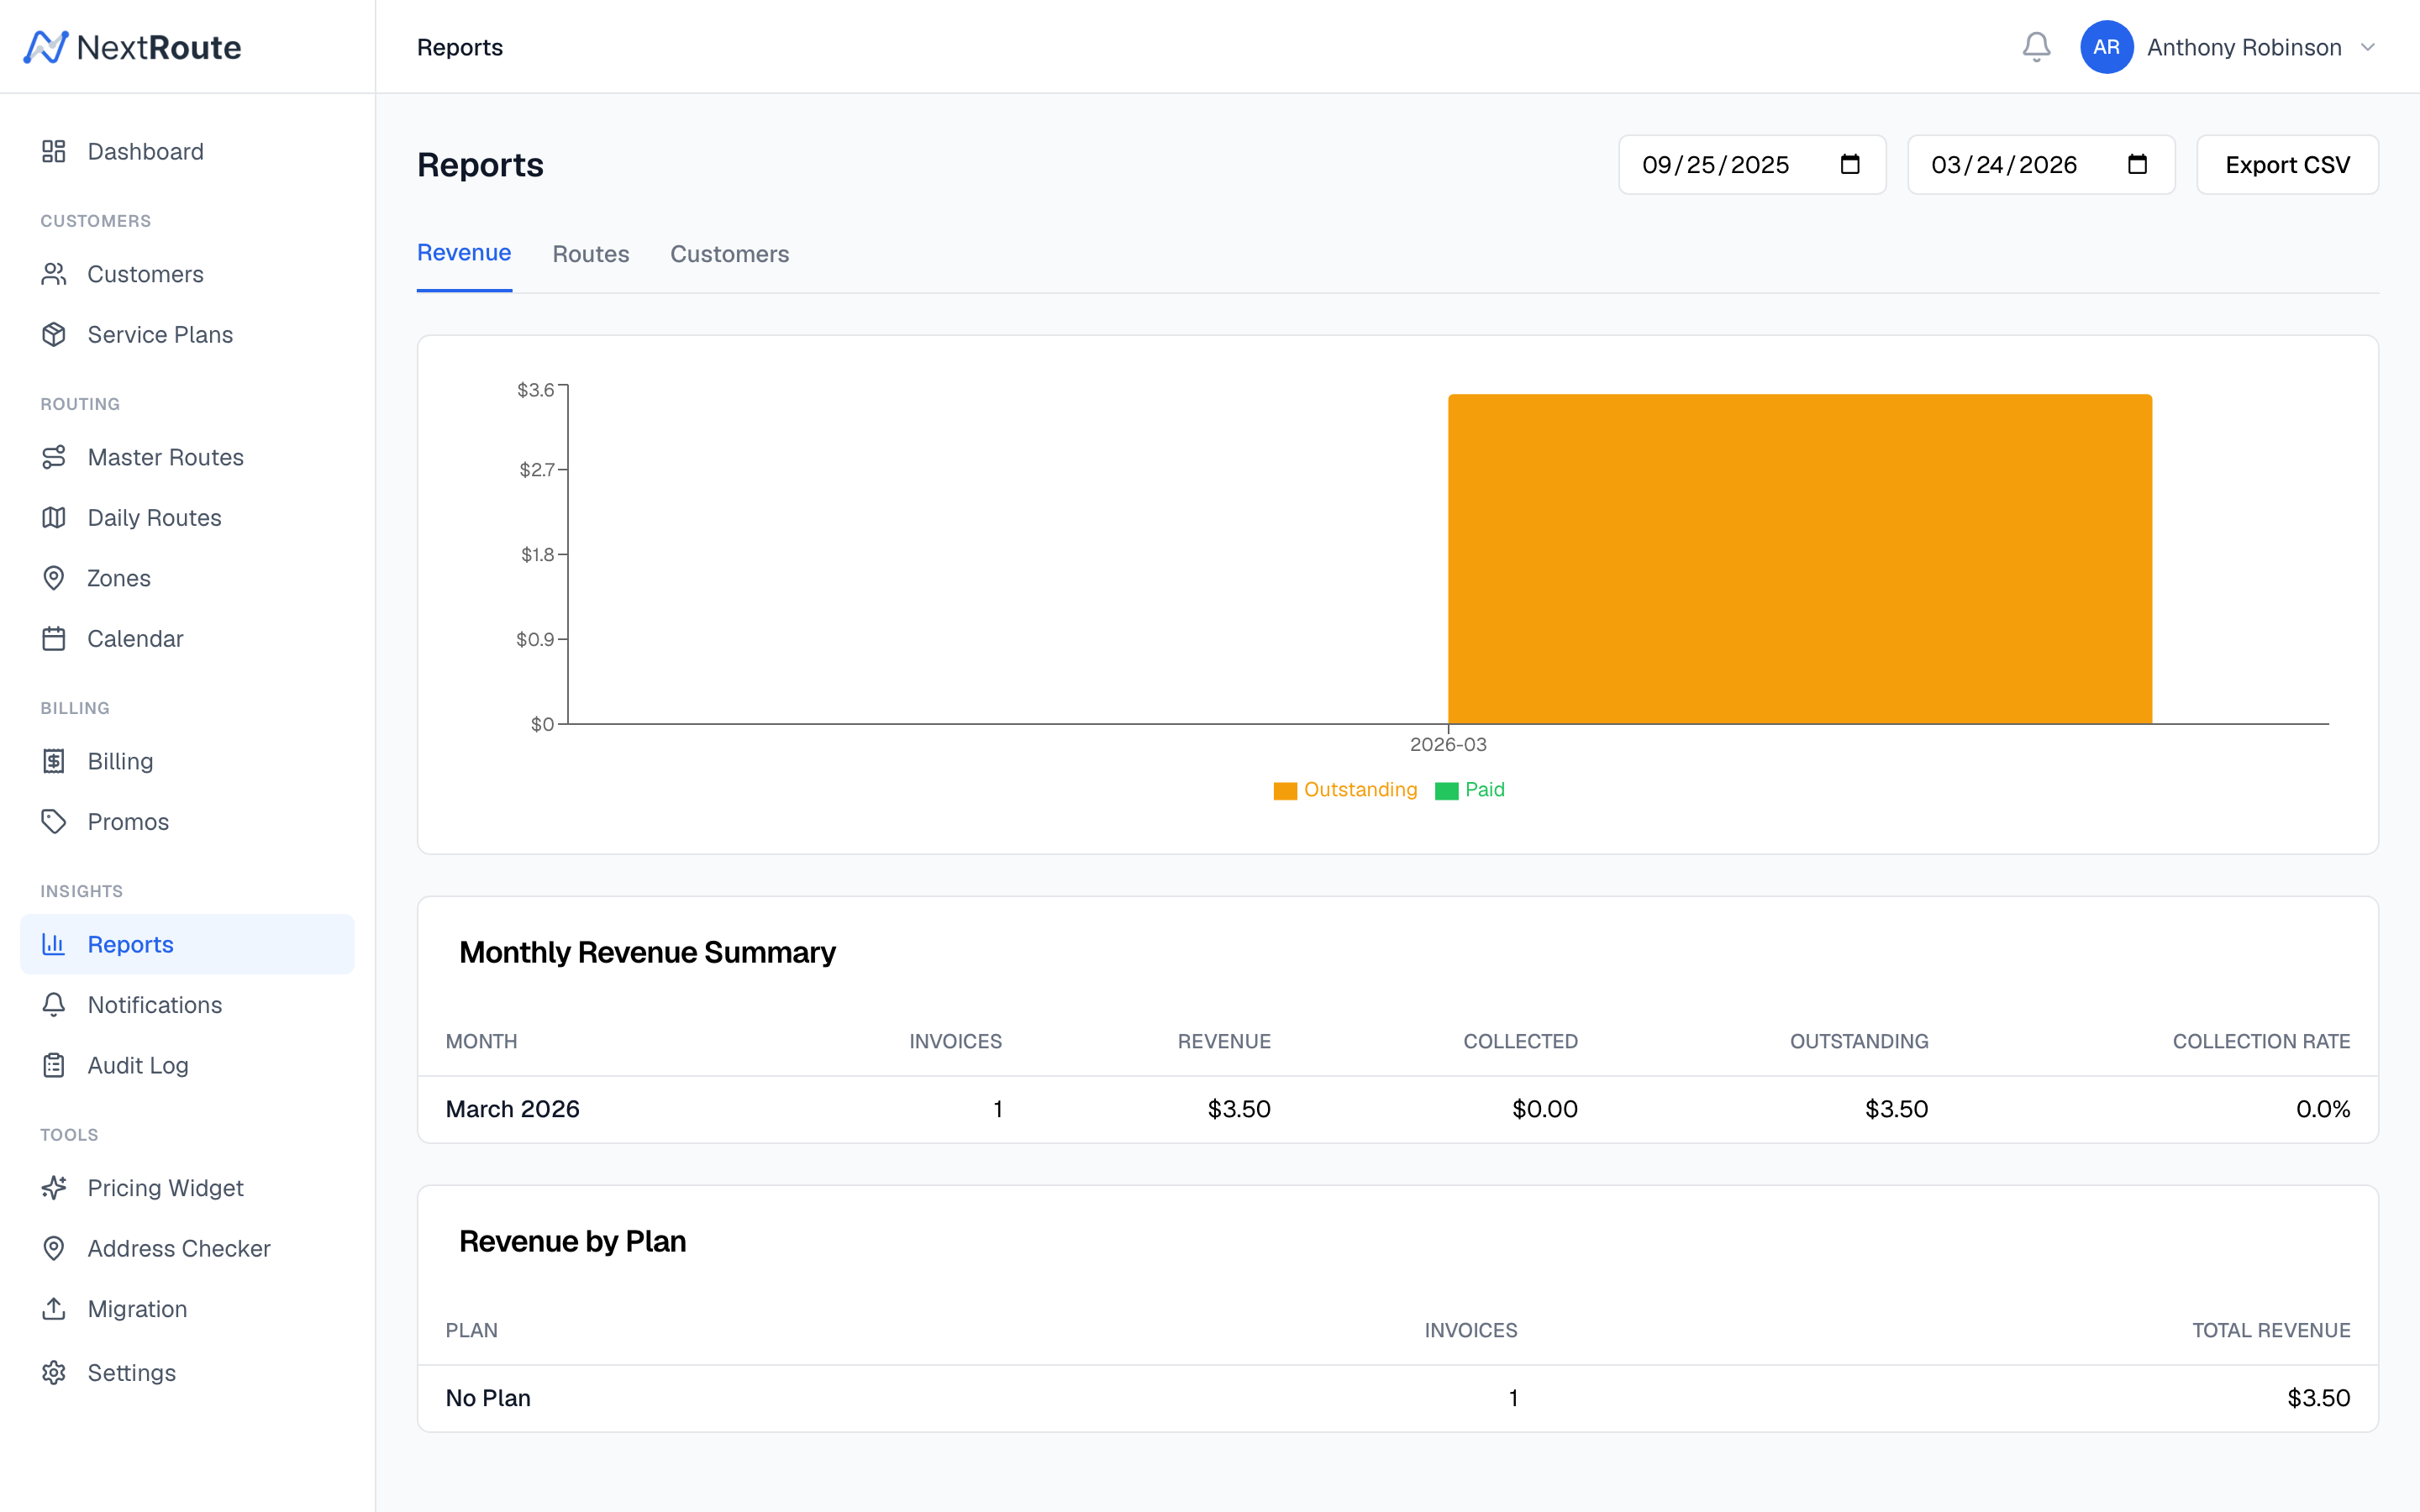
Task: Open Settings from the sidebar
Action: coord(54,1372)
